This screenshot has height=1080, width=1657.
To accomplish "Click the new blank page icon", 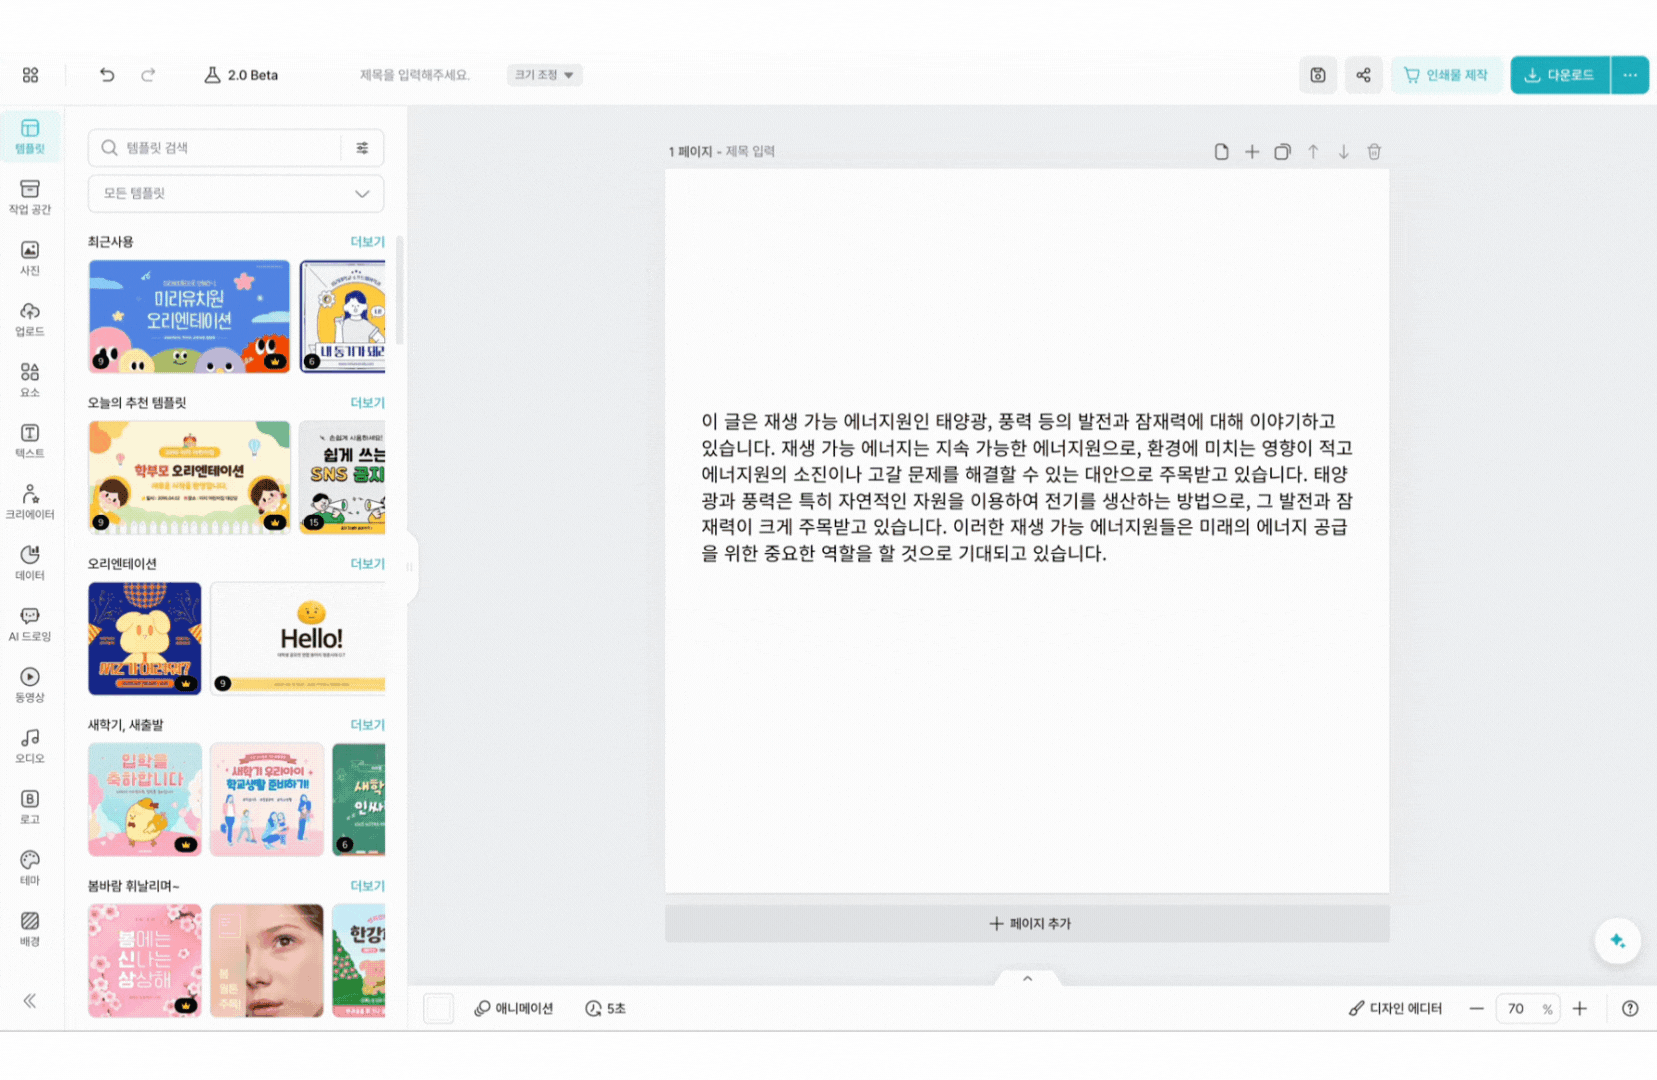I will click(x=1221, y=152).
